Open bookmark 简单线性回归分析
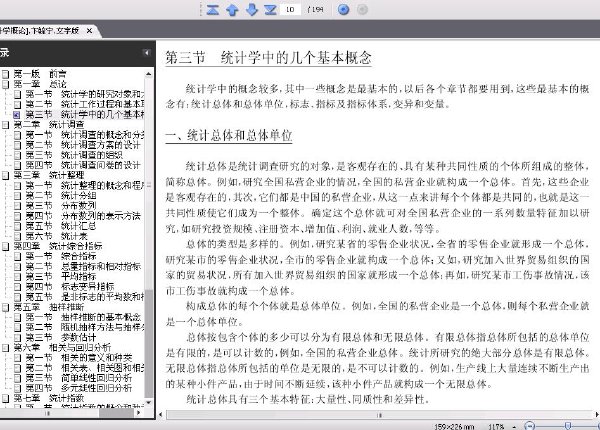The width and height of the screenshot is (600, 430). pos(79,378)
